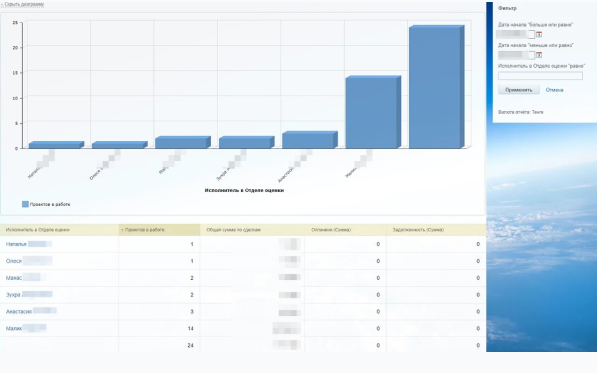
Task: Apply the filter with Применить button
Action: pyautogui.click(x=519, y=90)
